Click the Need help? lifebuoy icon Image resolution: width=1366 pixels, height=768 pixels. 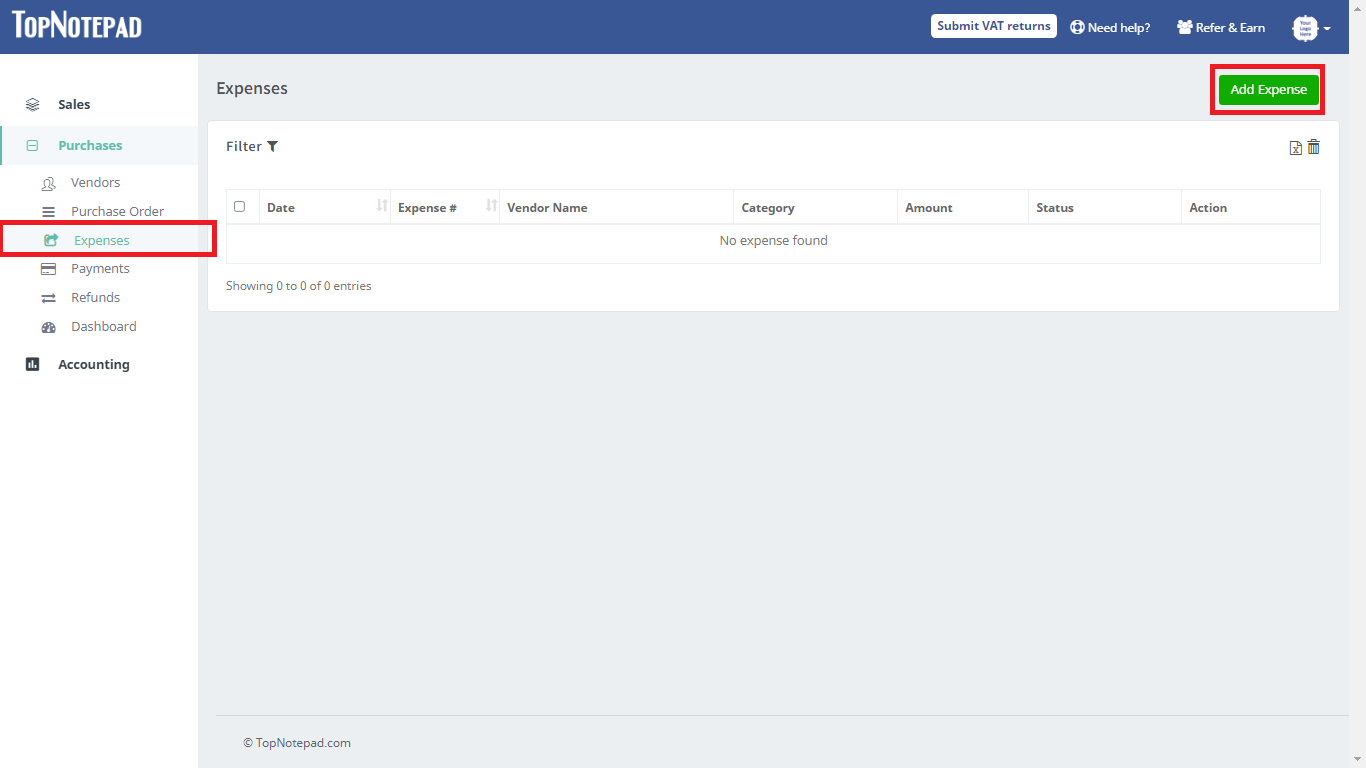coord(1077,27)
